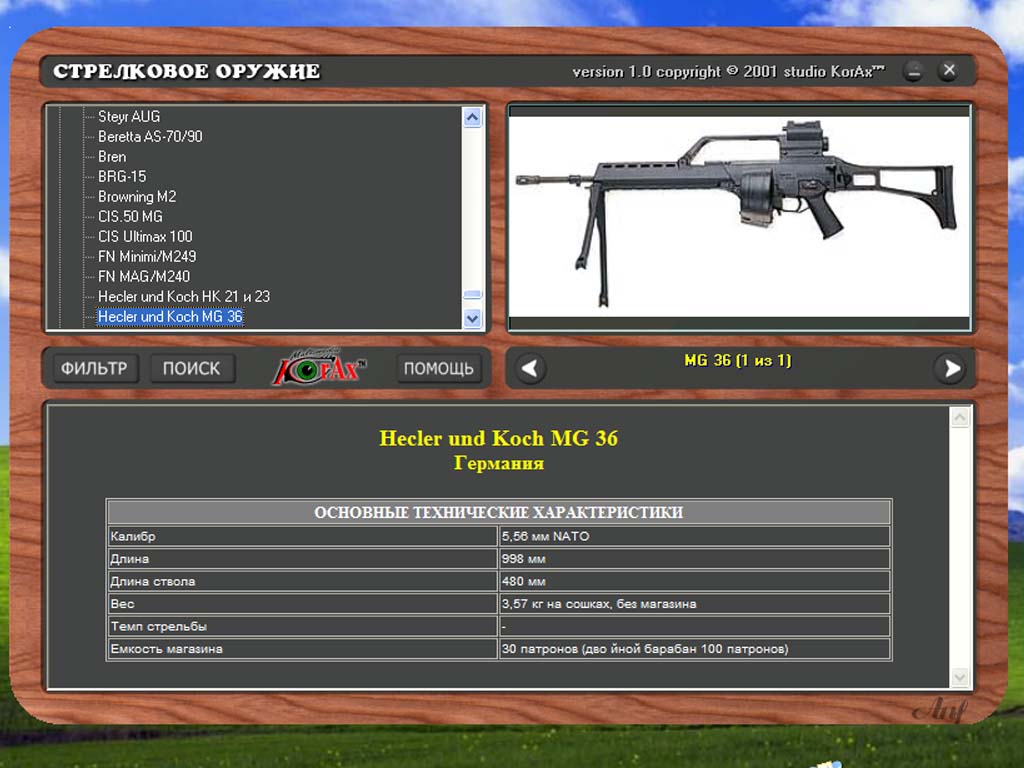
Task: Click the ПОИСК search button
Action: 191,369
